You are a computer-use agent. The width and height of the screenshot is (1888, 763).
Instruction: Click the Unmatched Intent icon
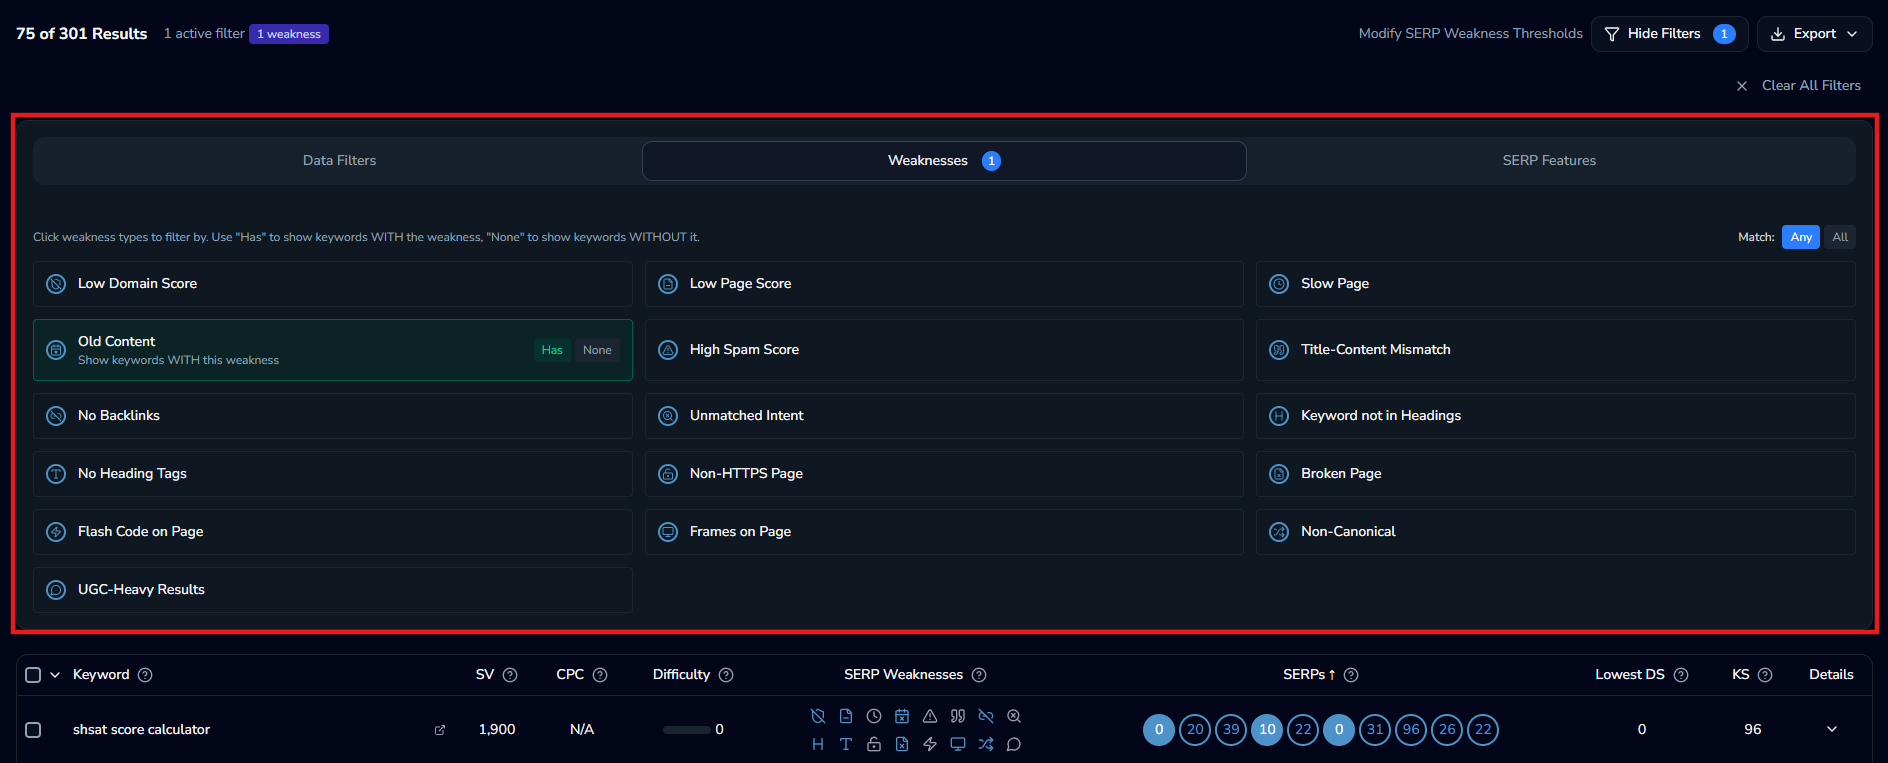tap(668, 416)
